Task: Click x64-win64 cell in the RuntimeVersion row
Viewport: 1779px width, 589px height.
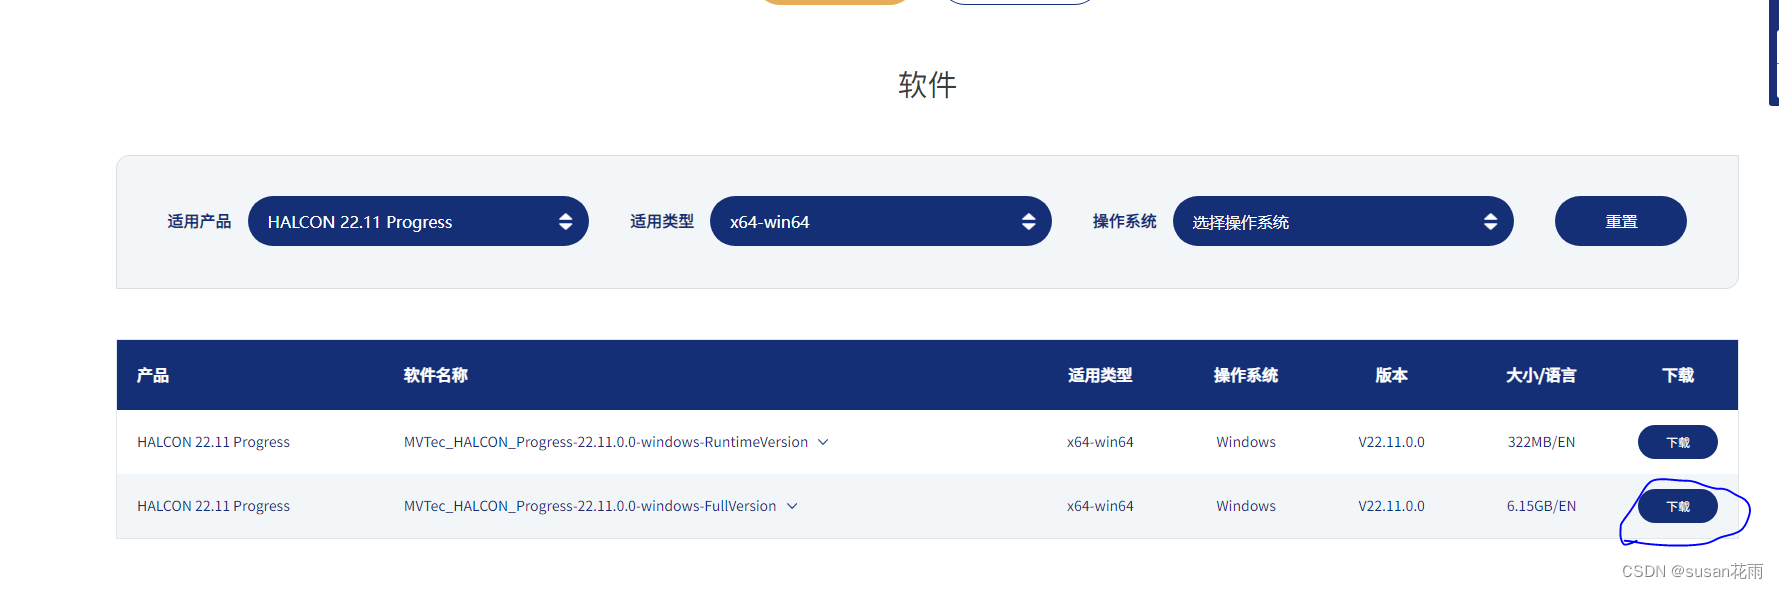Action: click(1100, 442)
